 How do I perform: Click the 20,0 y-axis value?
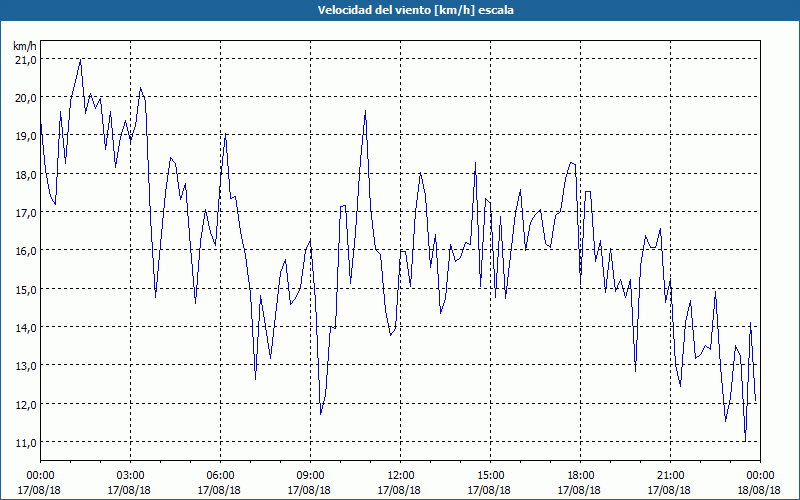click(27, 98)
